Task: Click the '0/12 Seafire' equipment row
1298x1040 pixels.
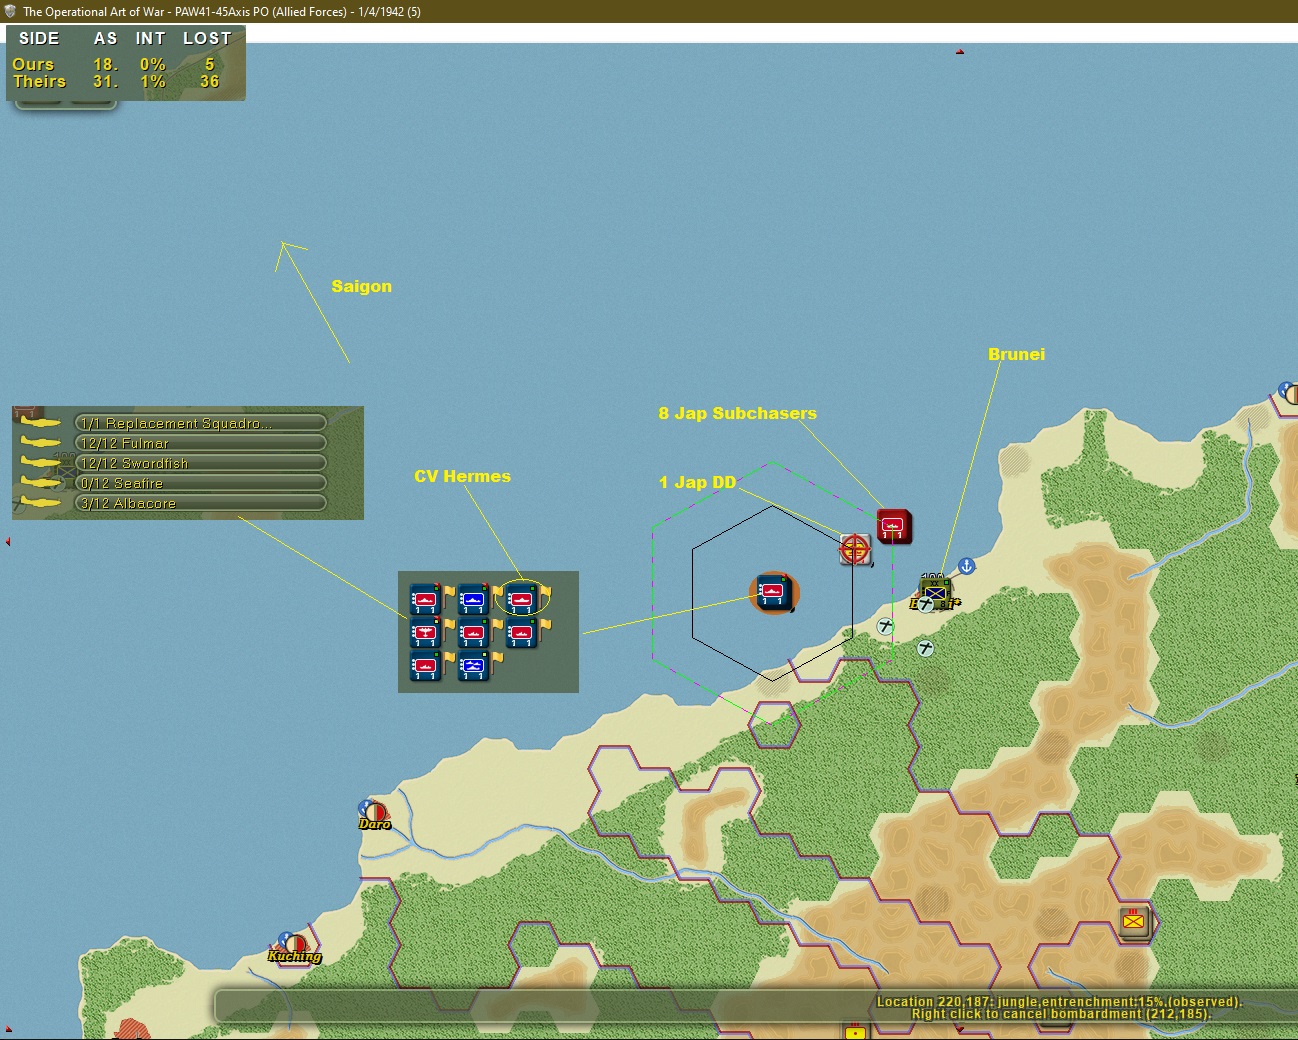Action: coord(201,483)
